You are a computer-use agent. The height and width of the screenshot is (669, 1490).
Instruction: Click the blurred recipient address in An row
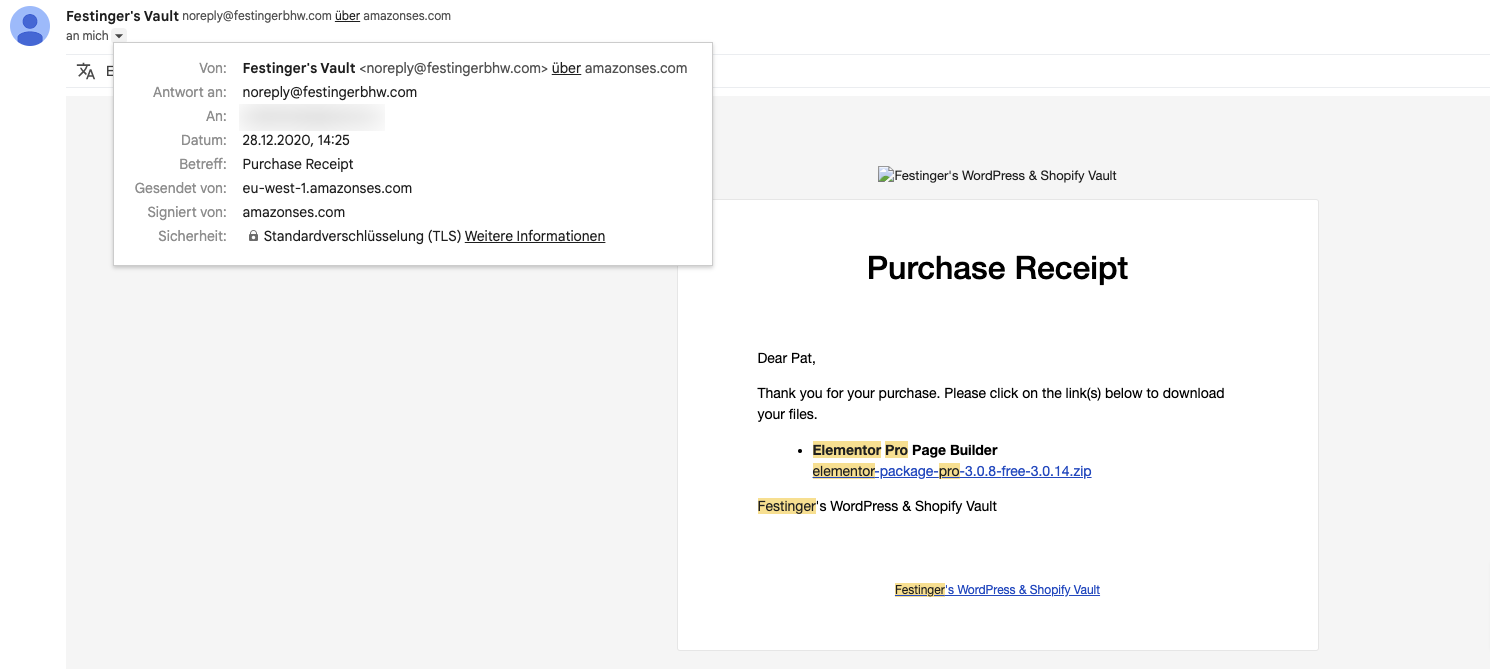click(312, 117)
